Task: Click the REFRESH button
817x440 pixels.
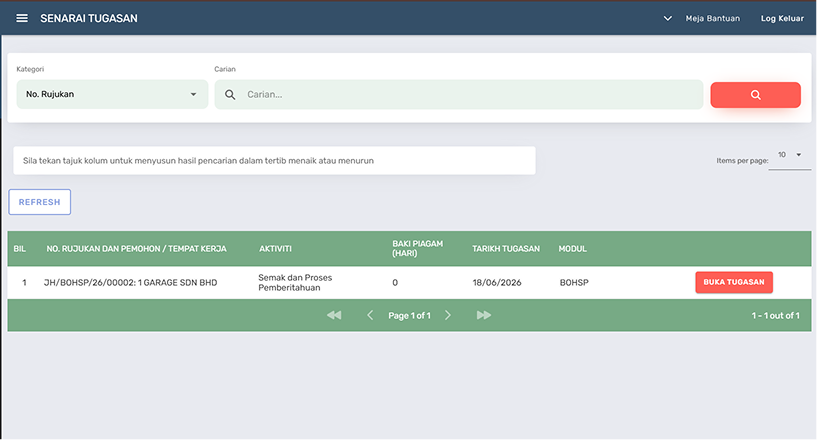Action: [40, 202]
